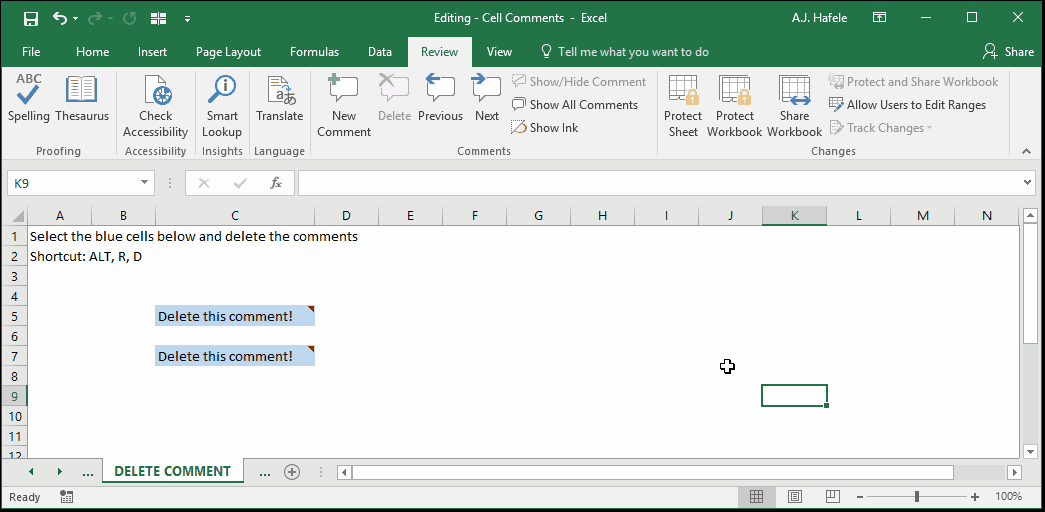Click the horizontal scrollbar left arrow
The width and height of the screenshot is (1045, 512).
(345, 472)
